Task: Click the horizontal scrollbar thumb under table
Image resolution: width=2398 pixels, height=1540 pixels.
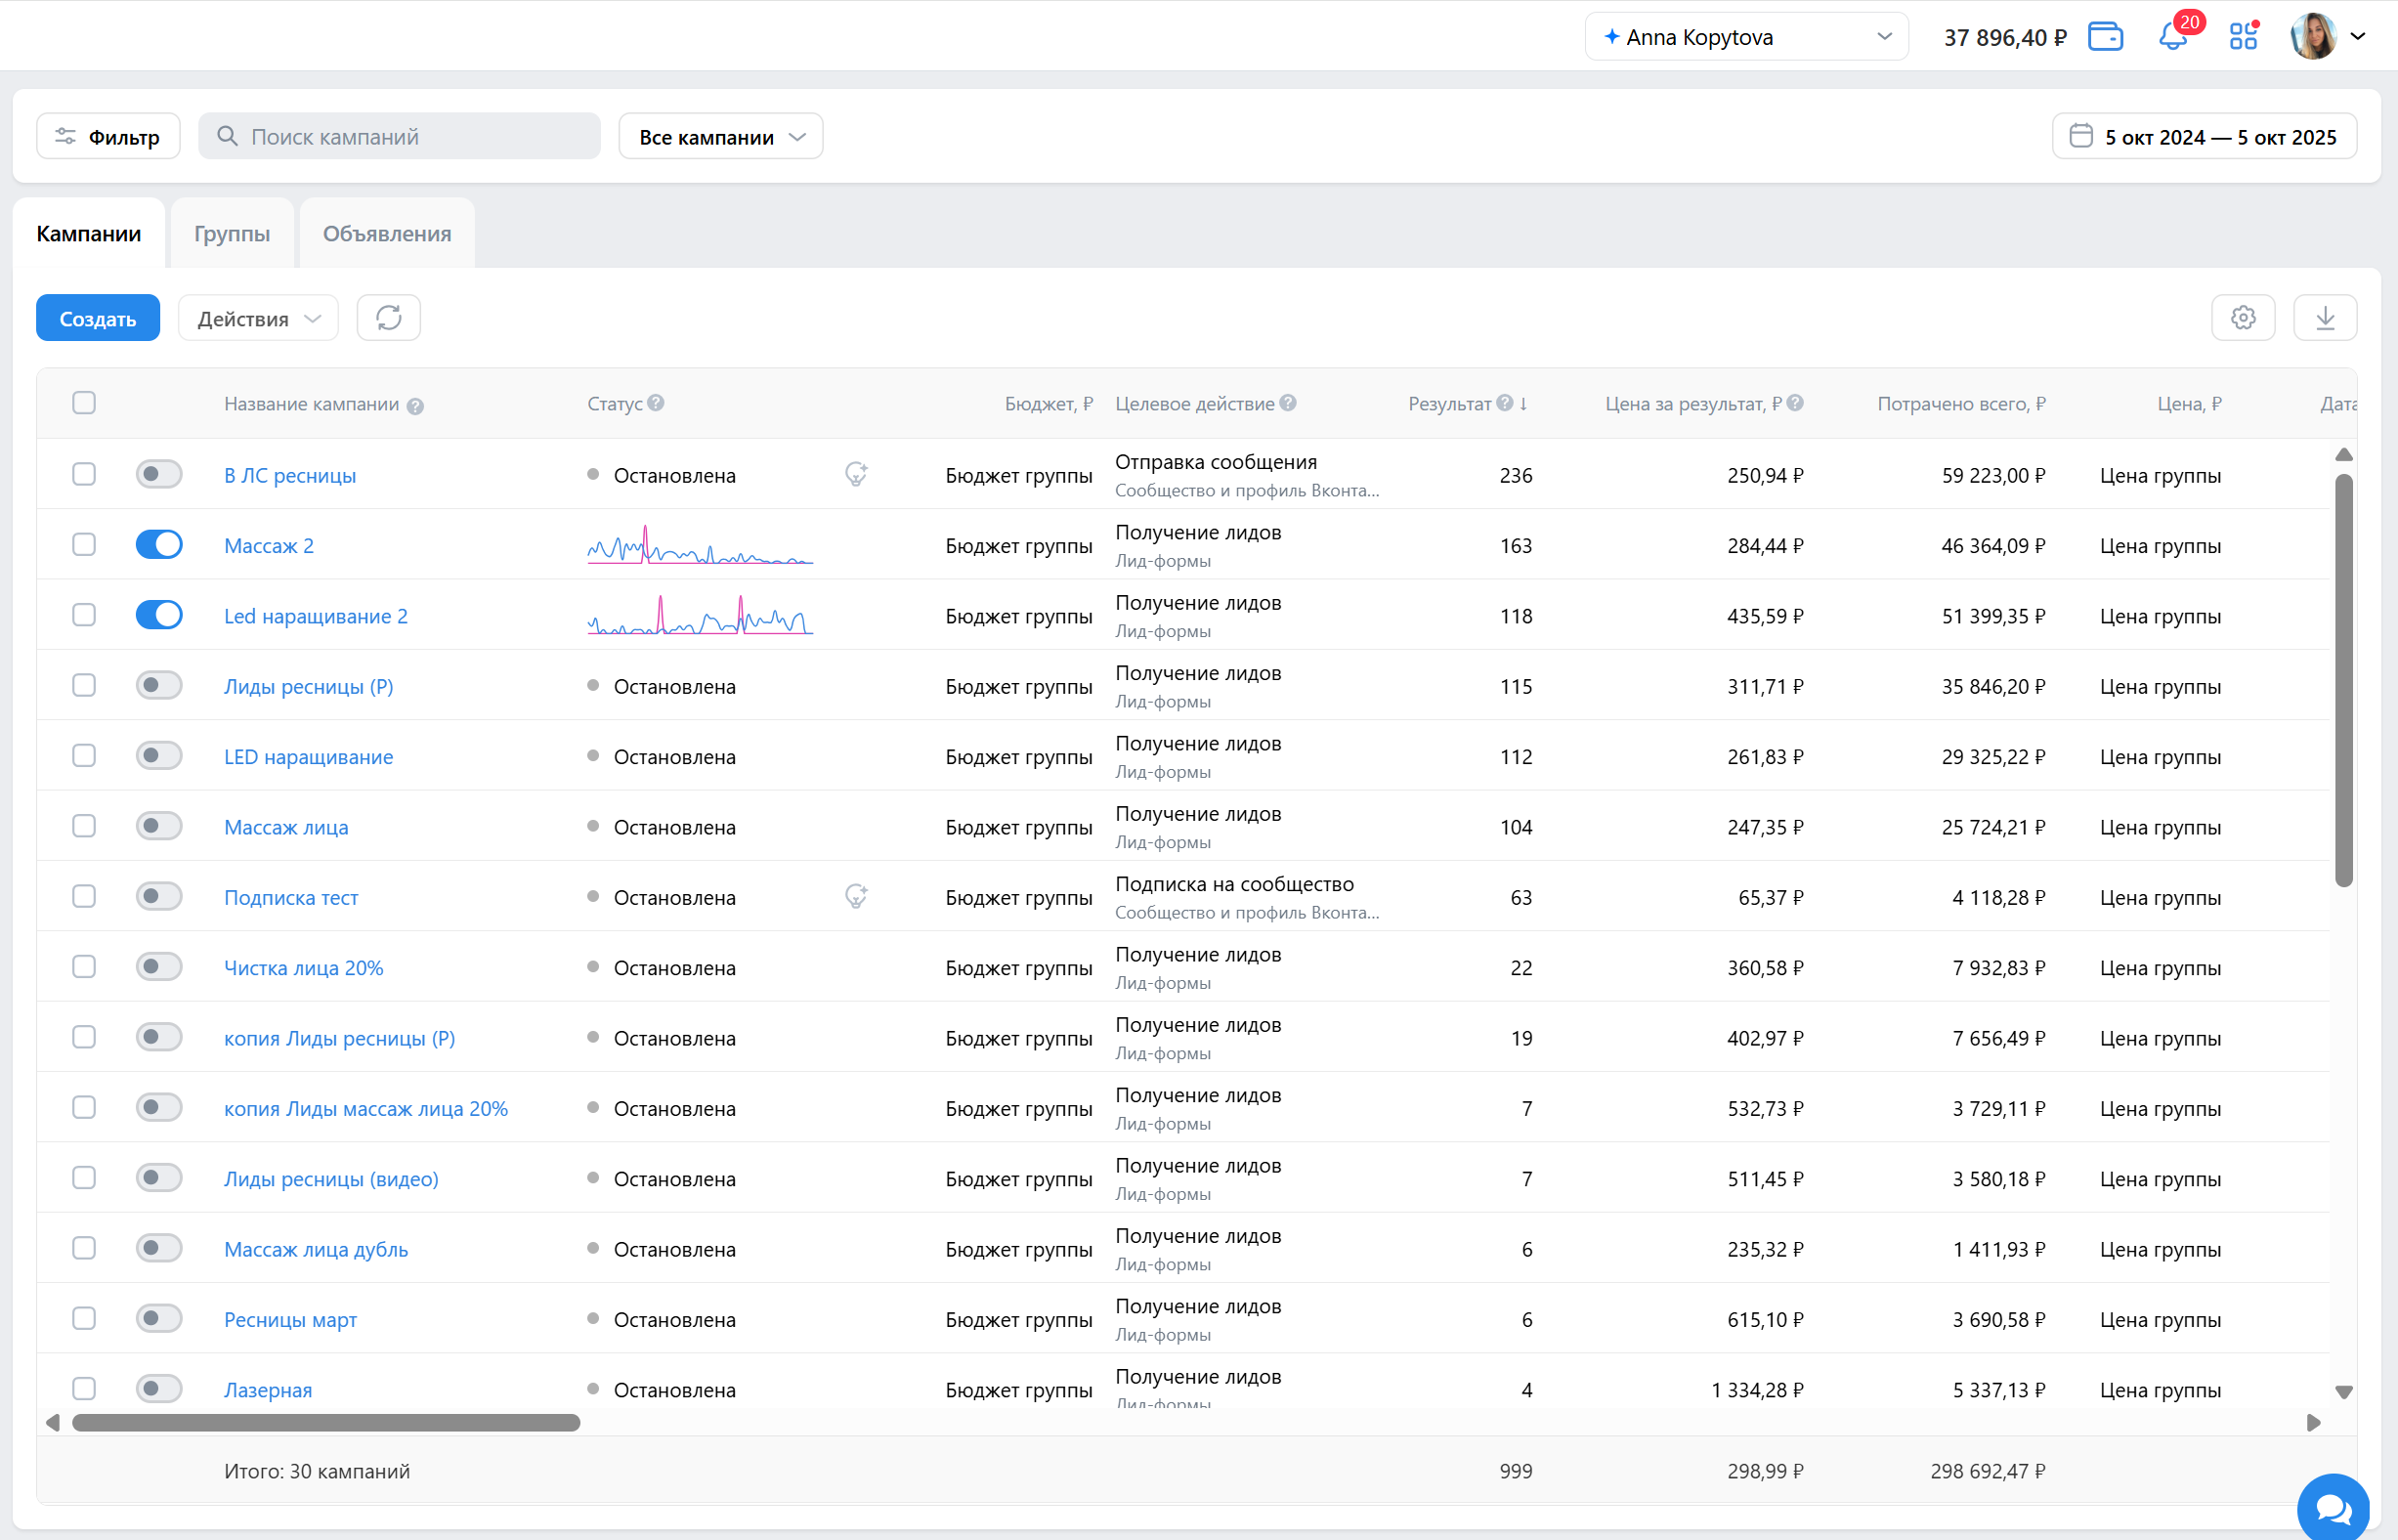Action: 326,1422
